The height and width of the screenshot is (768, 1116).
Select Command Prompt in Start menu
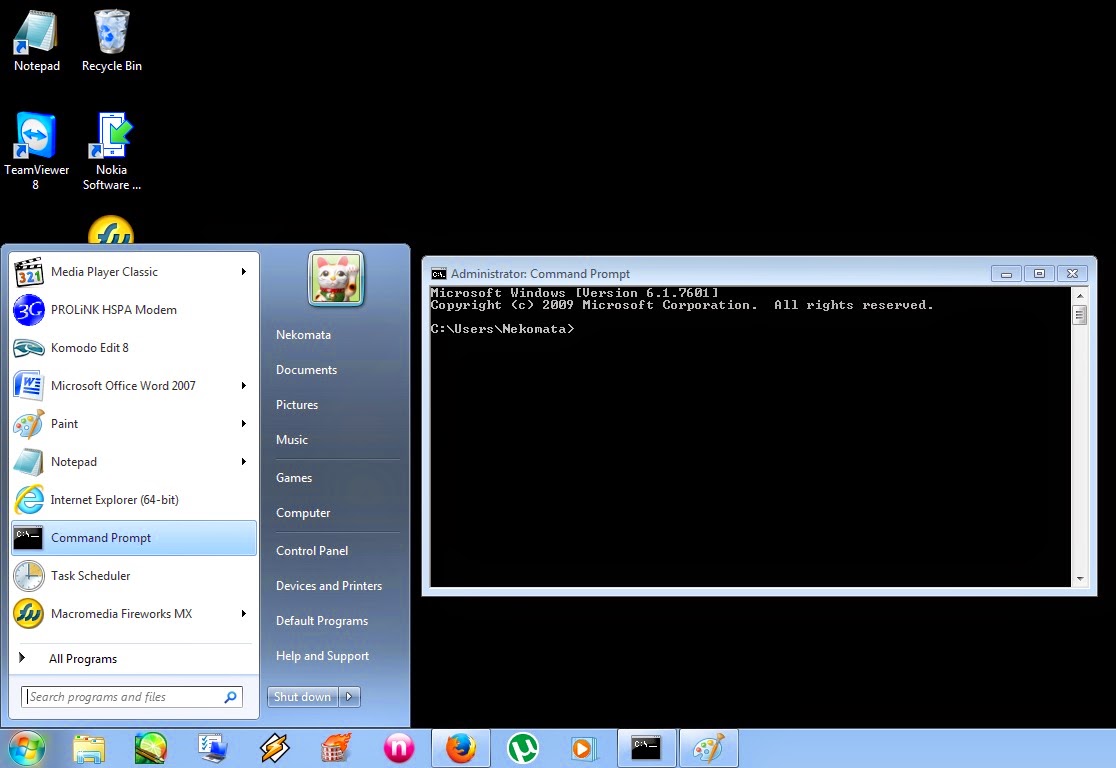tap(134, 538)
